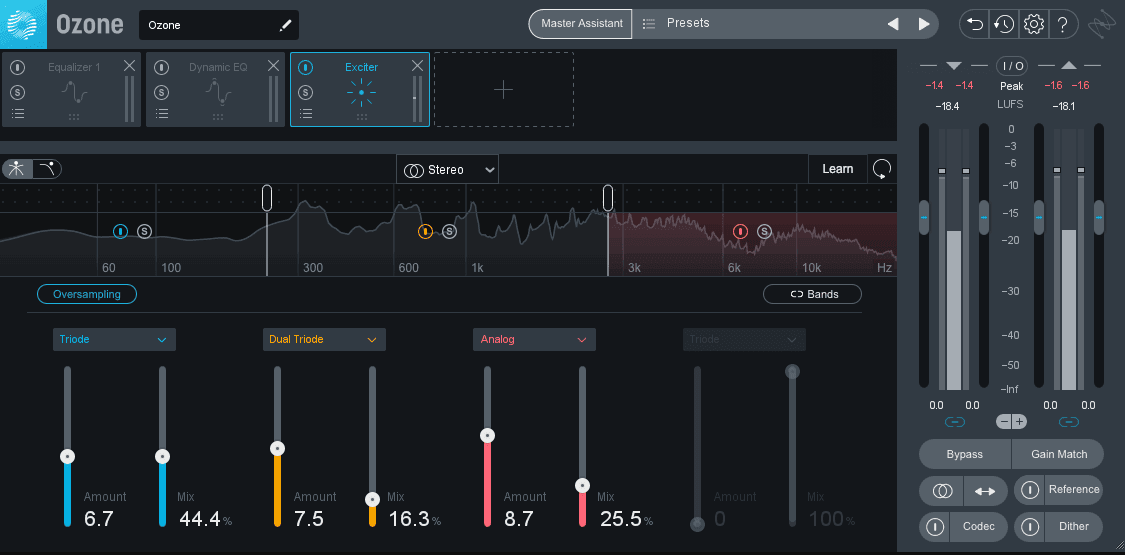
Task: Click the Master Assistant button
Action: point(581,24)
